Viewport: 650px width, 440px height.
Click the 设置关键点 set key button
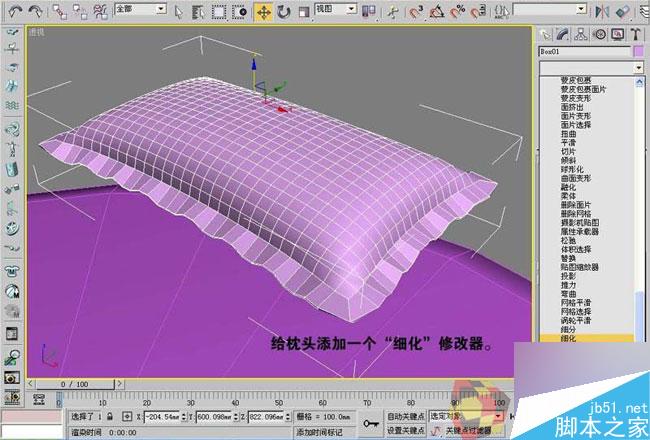click(x=406, y=430)
